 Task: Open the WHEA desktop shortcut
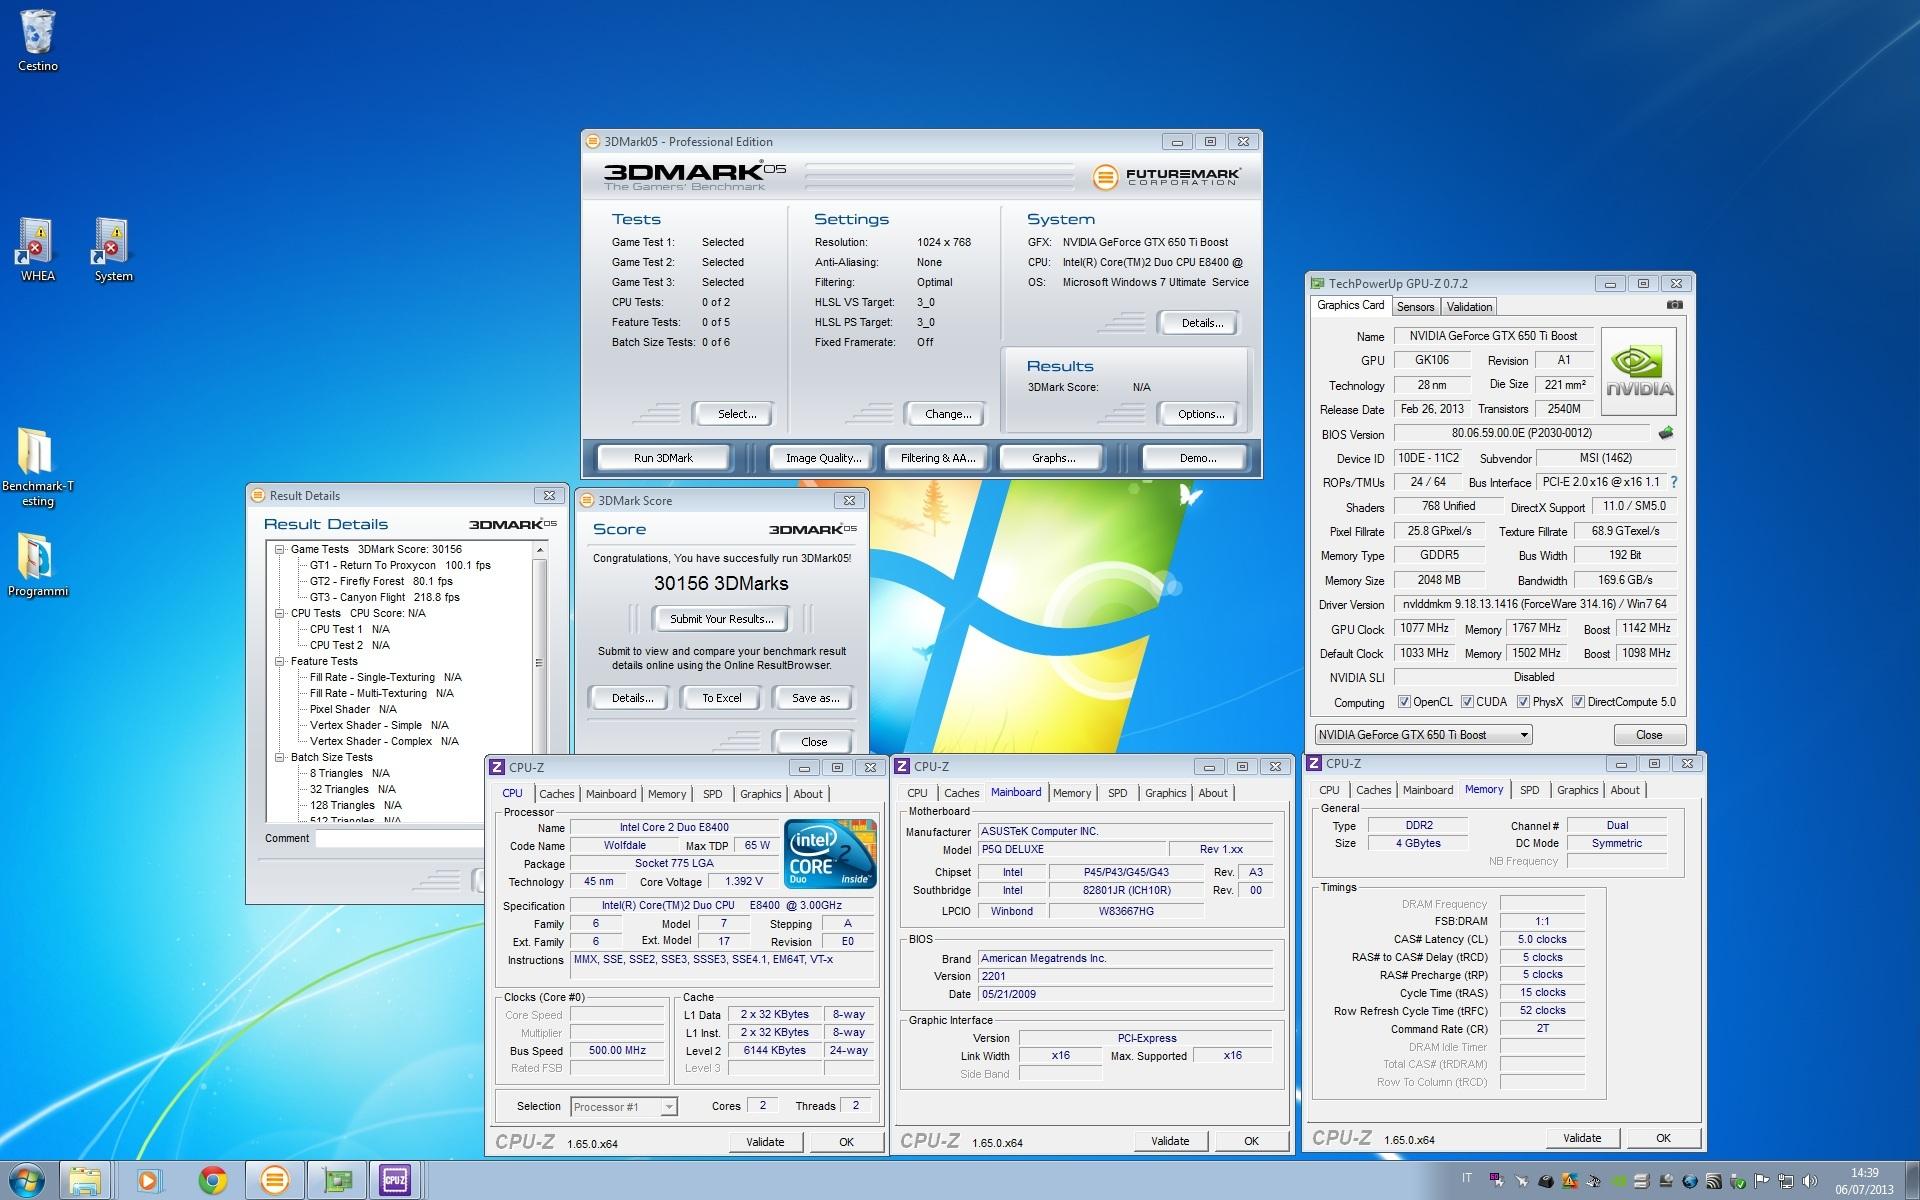point(37,250)
